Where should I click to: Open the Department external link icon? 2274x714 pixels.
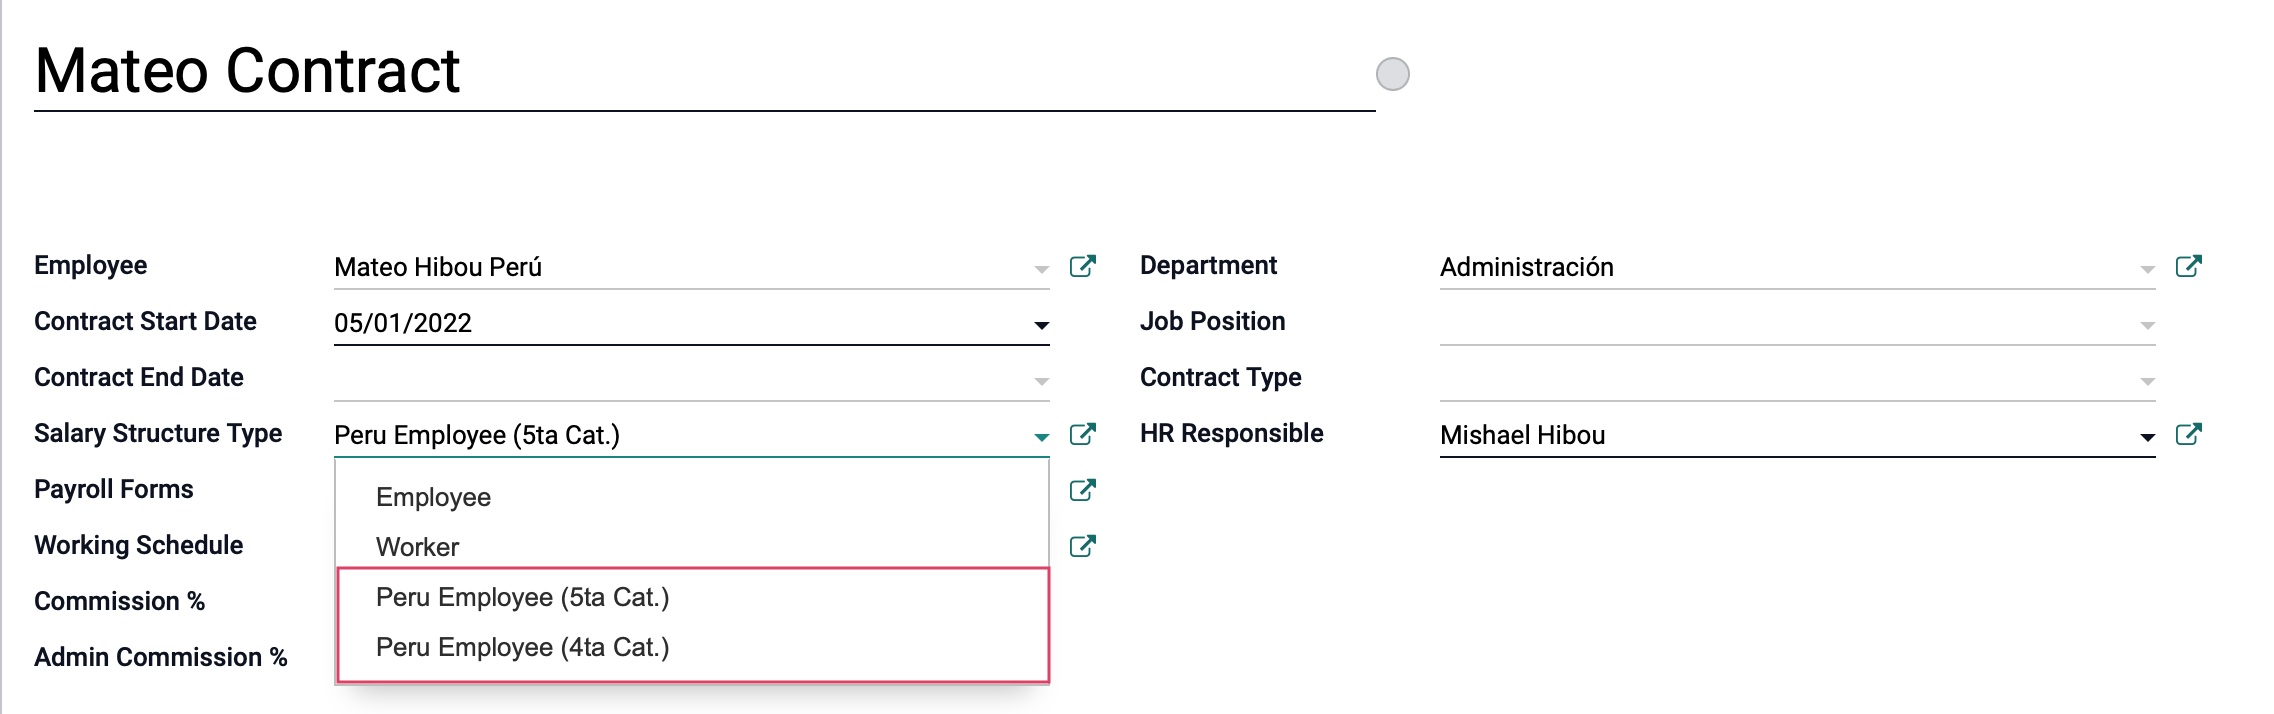coord(2189,266)
